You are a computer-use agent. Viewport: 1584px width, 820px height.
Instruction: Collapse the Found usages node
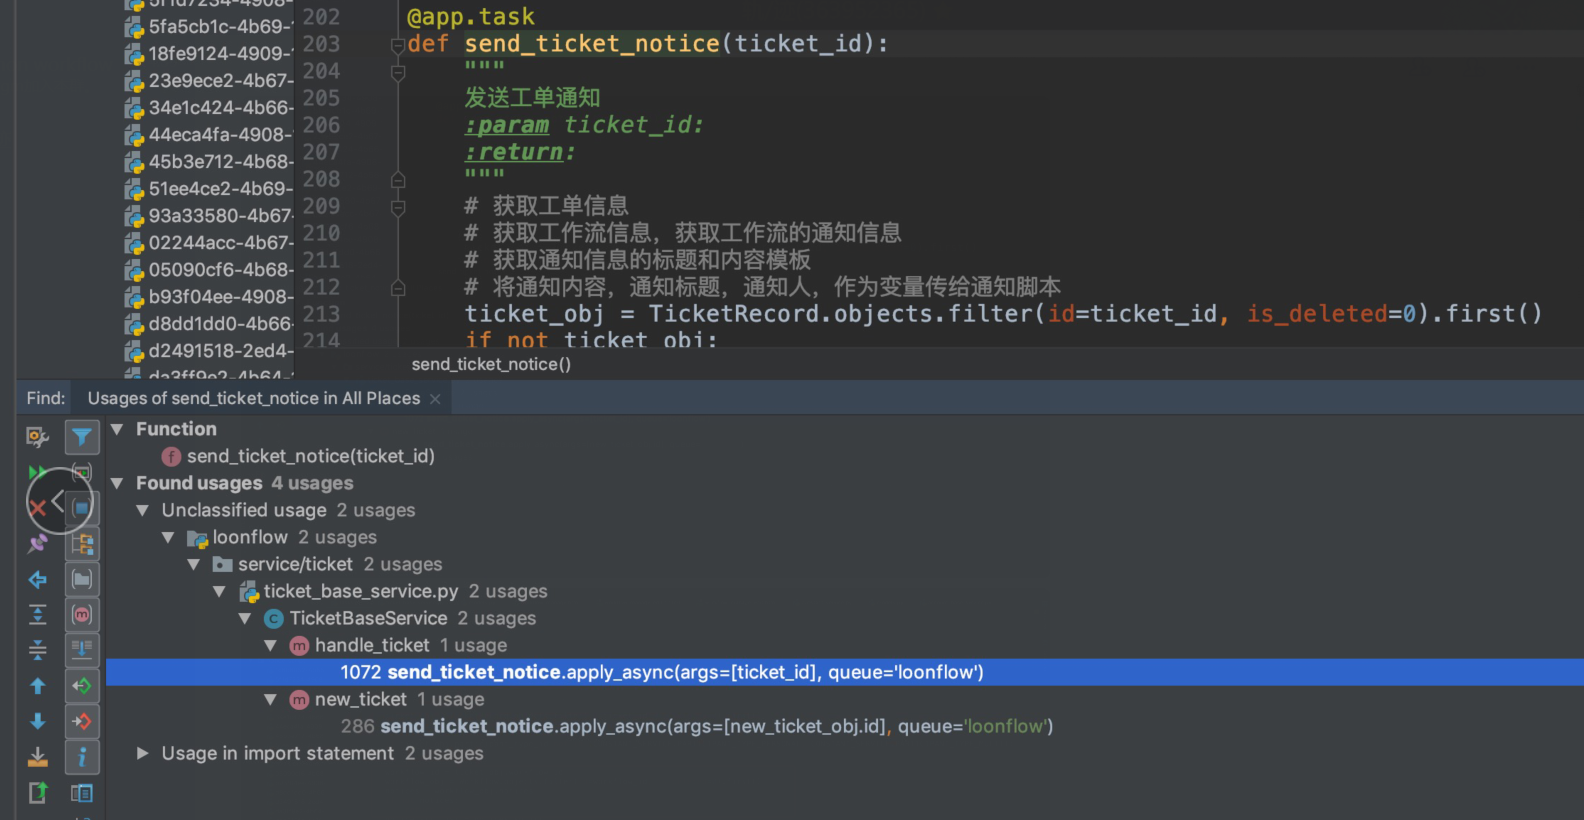point(117,483)
